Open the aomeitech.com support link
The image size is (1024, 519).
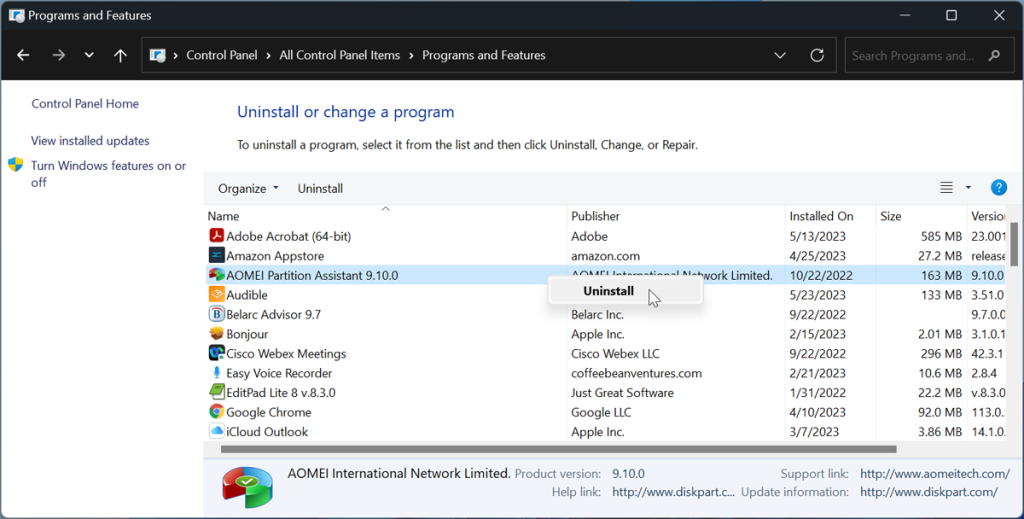(935, 474)
